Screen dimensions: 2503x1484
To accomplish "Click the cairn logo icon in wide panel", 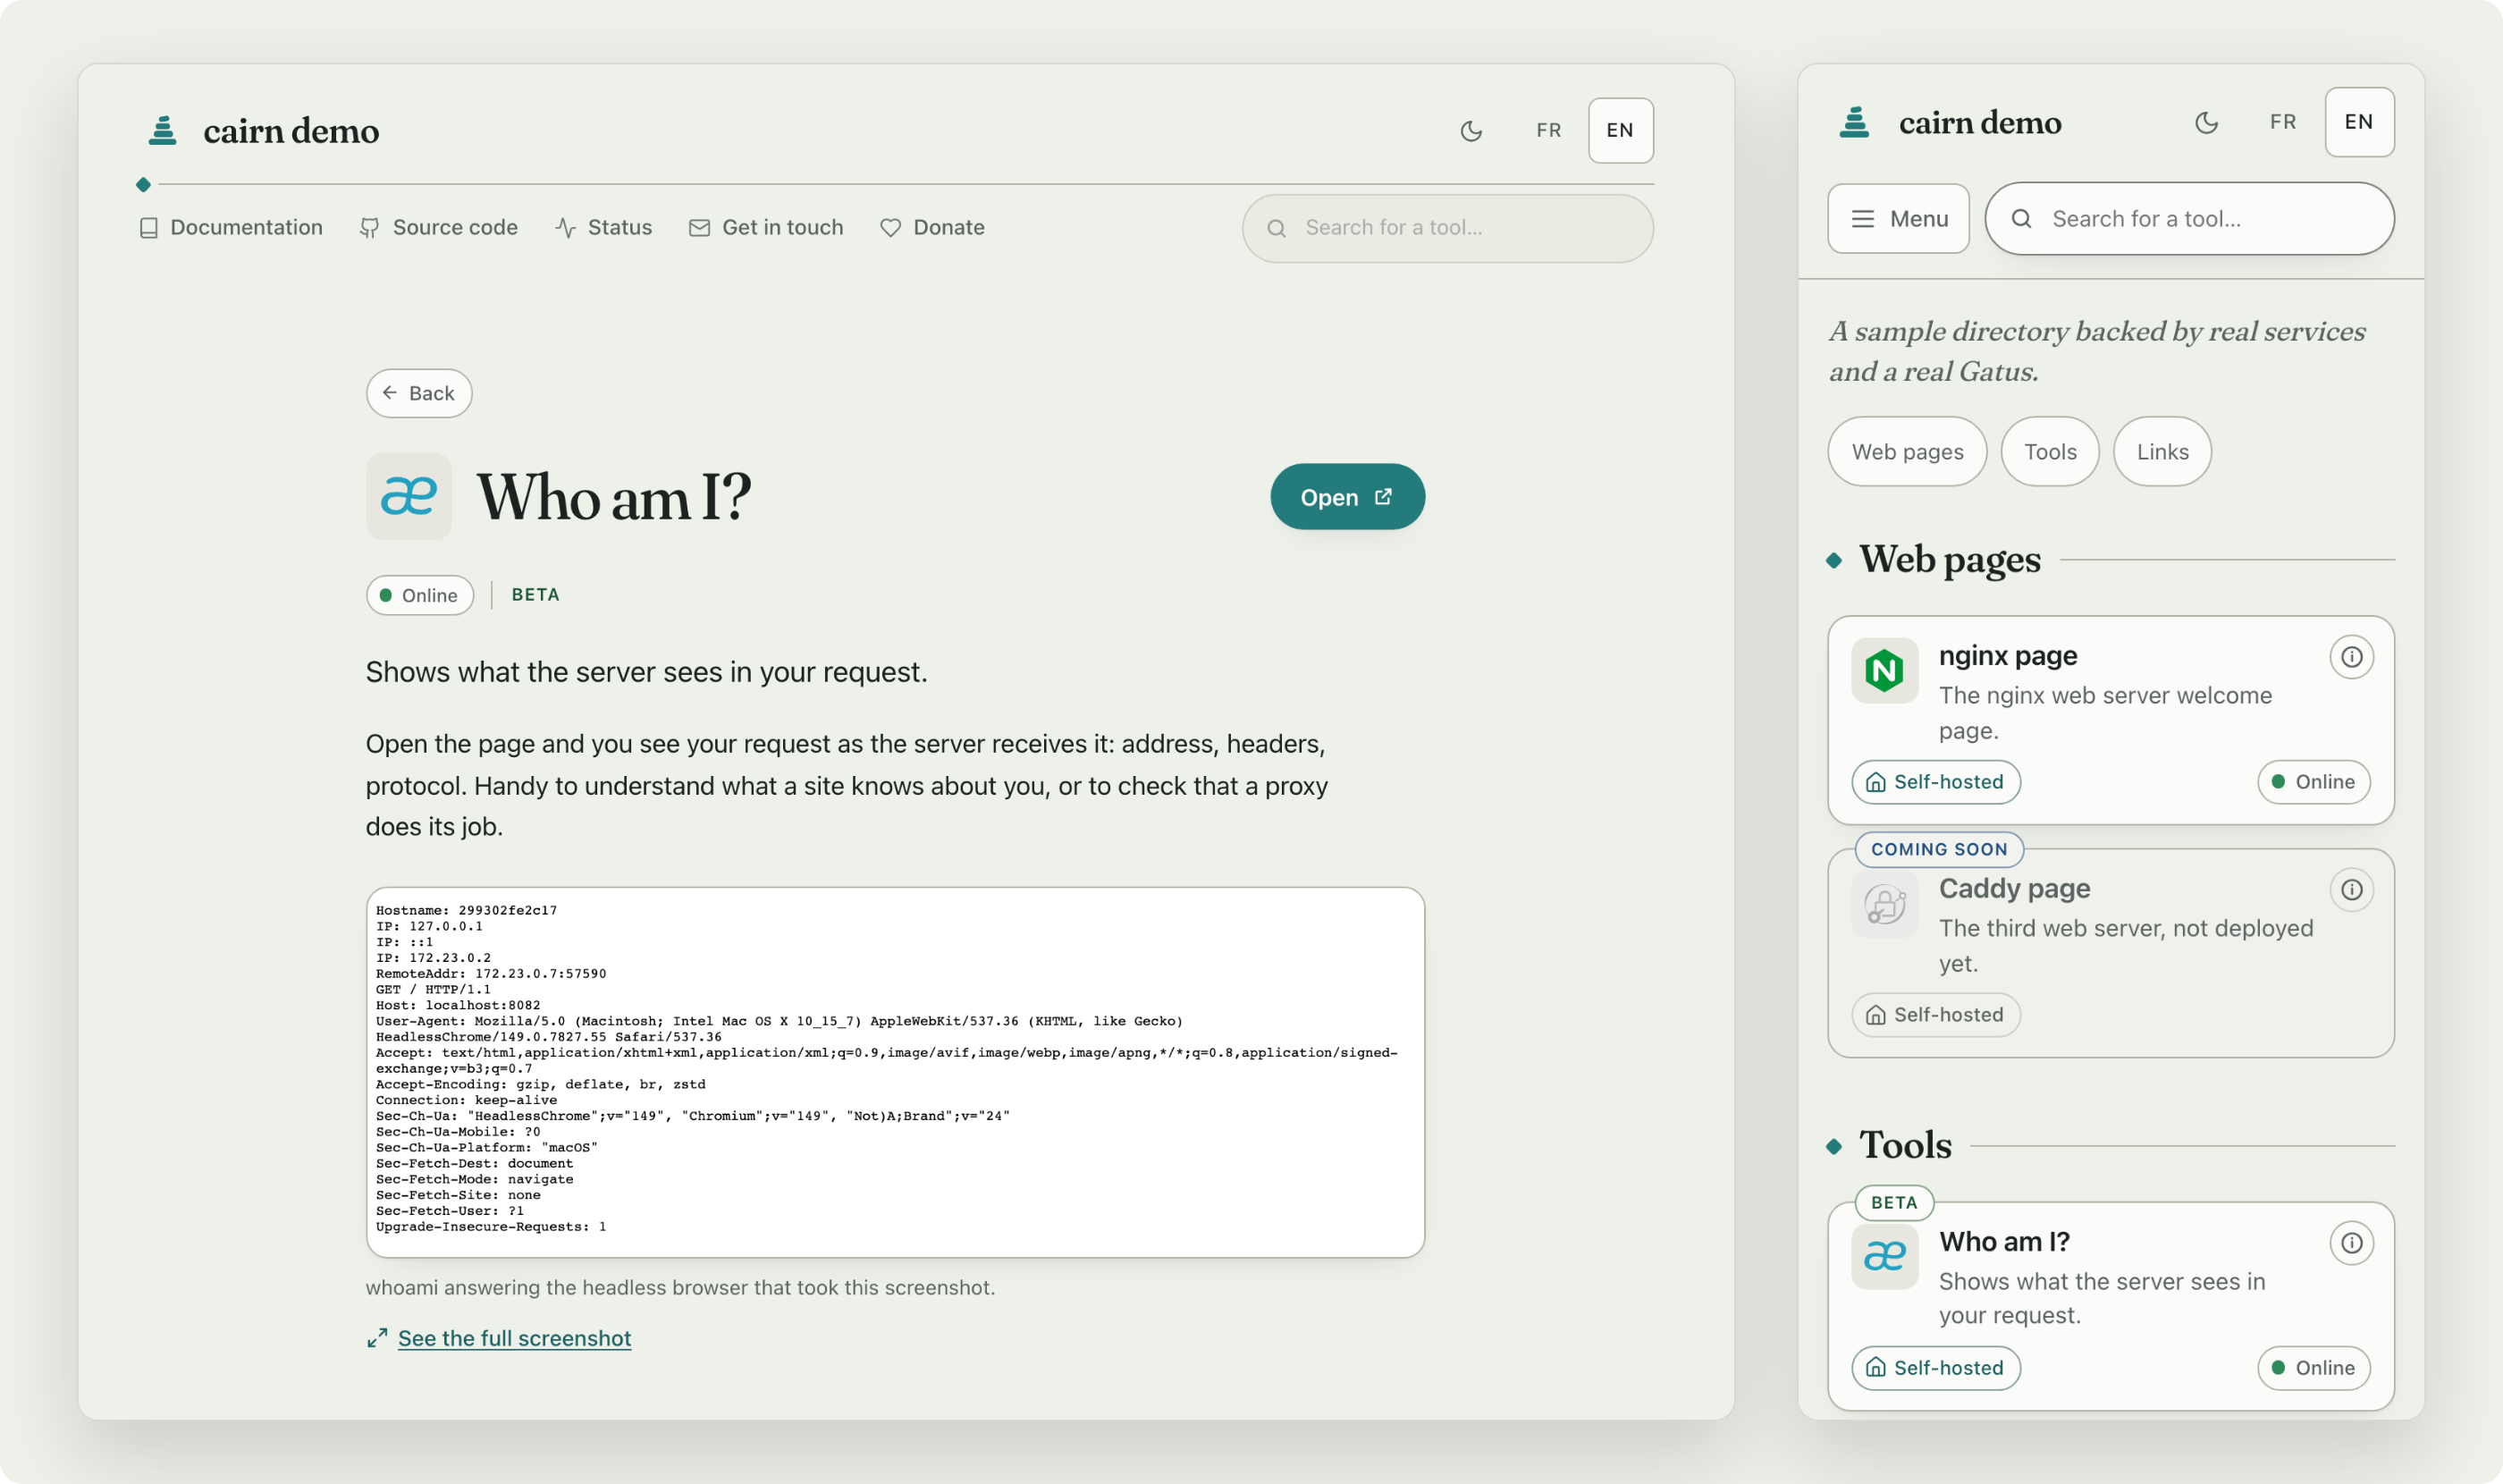I will point(163,130).
